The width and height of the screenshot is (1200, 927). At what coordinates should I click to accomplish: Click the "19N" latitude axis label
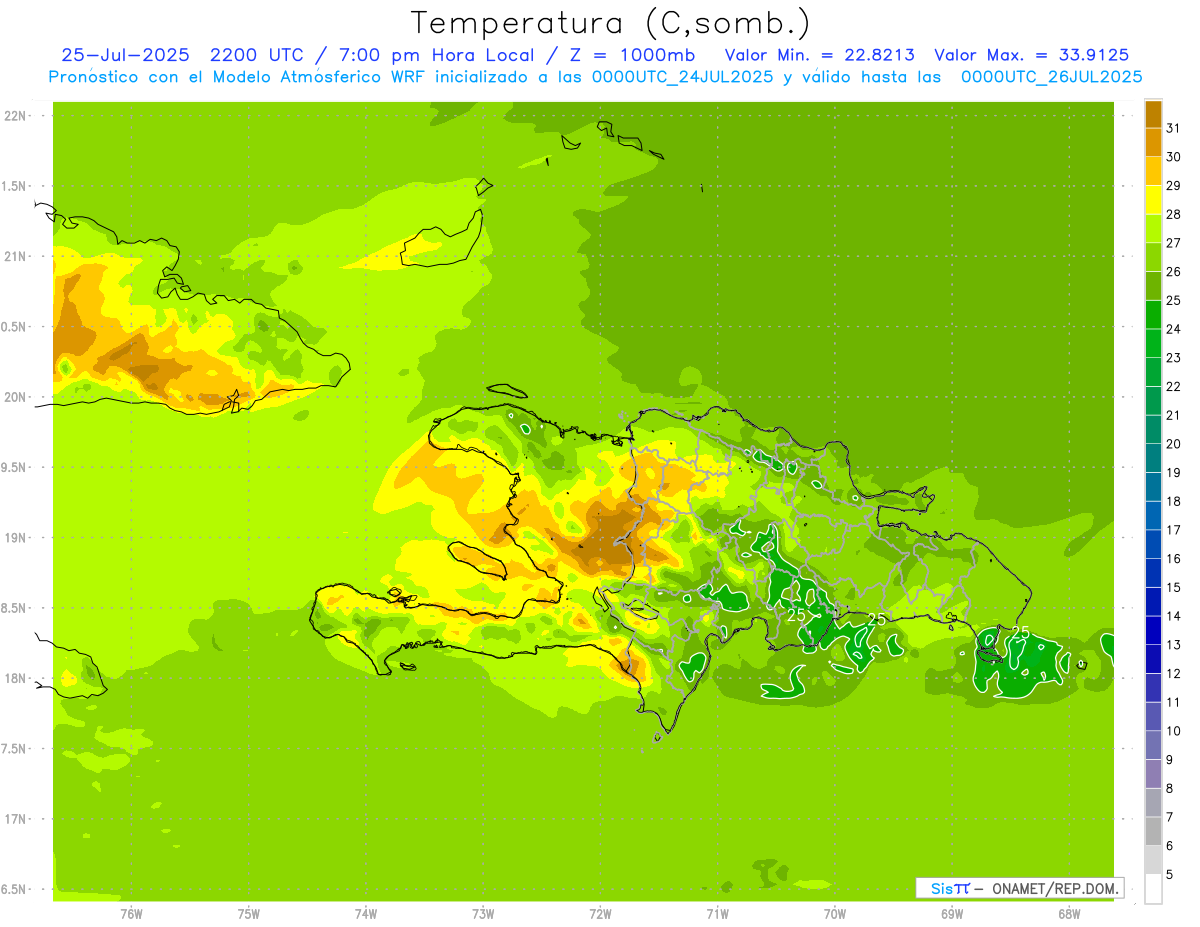point(15,538)
